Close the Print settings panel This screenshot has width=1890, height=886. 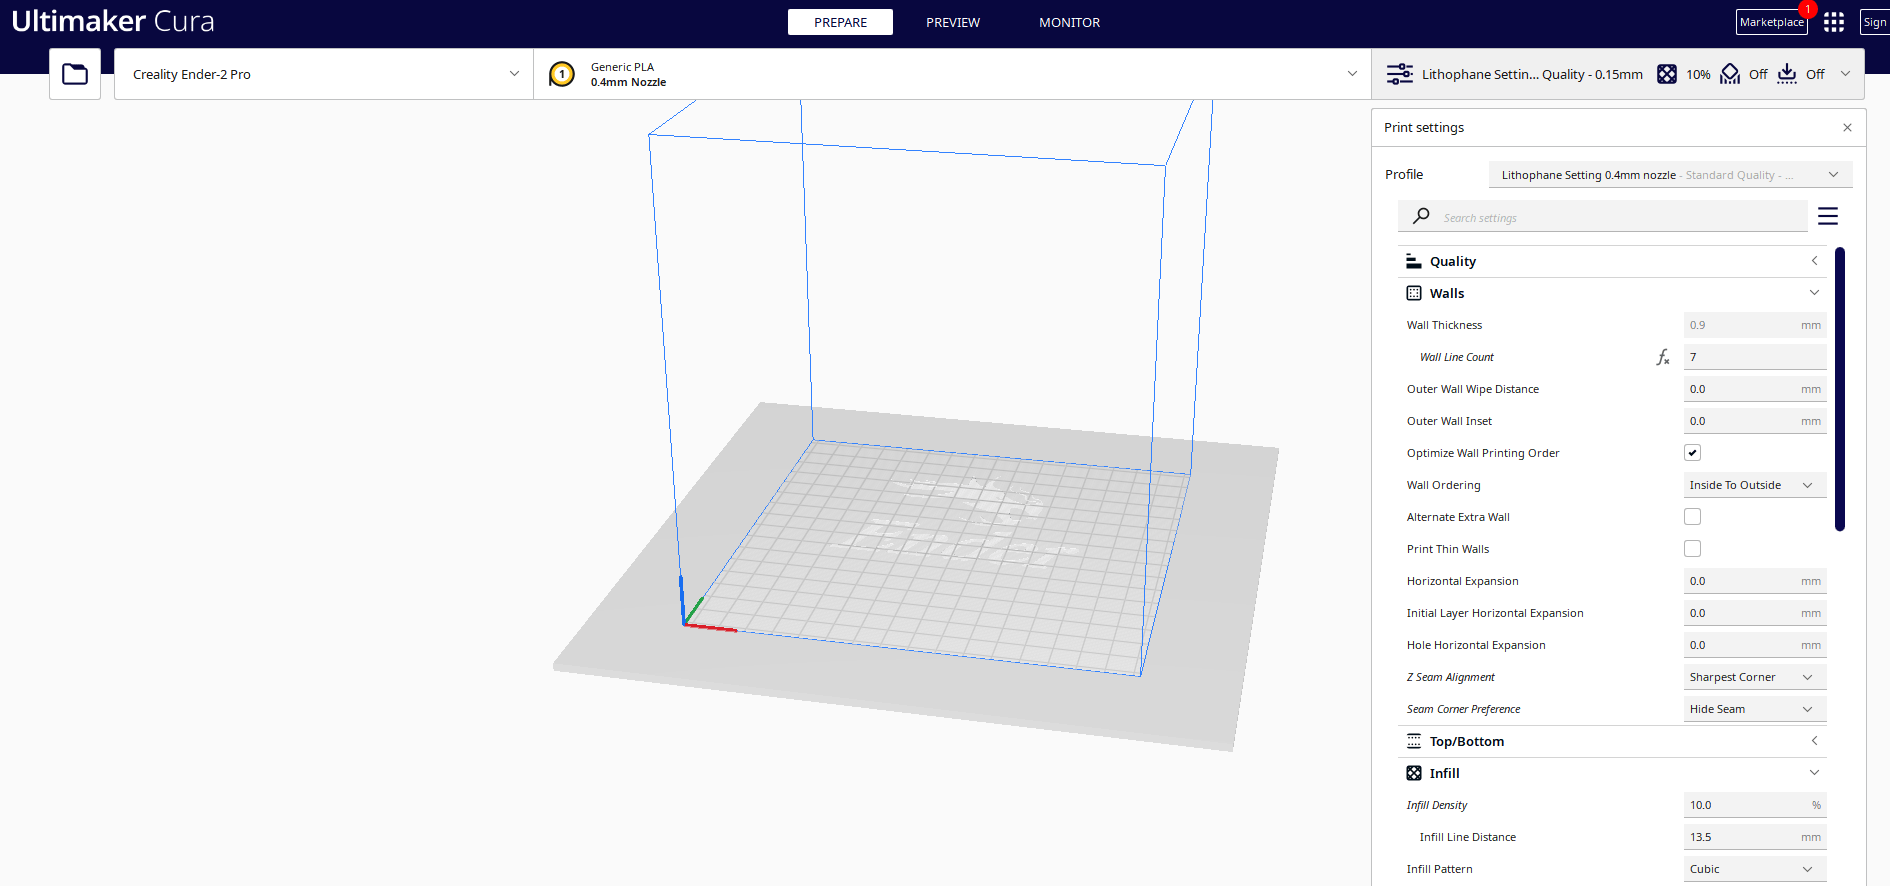pos(1847,128)
